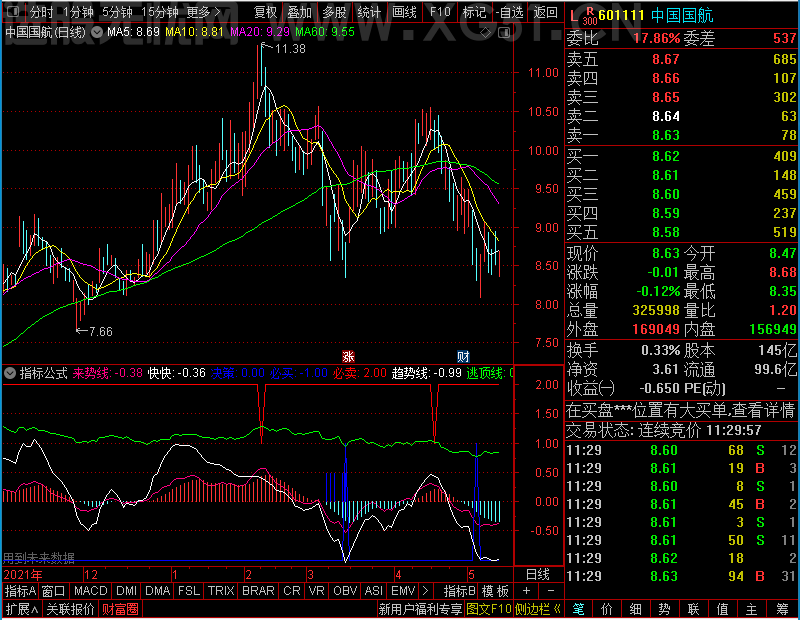Open the 多股 multi-stock view
Image resolution: width=800 pixels, height=620 pixels.
(334, 12)
